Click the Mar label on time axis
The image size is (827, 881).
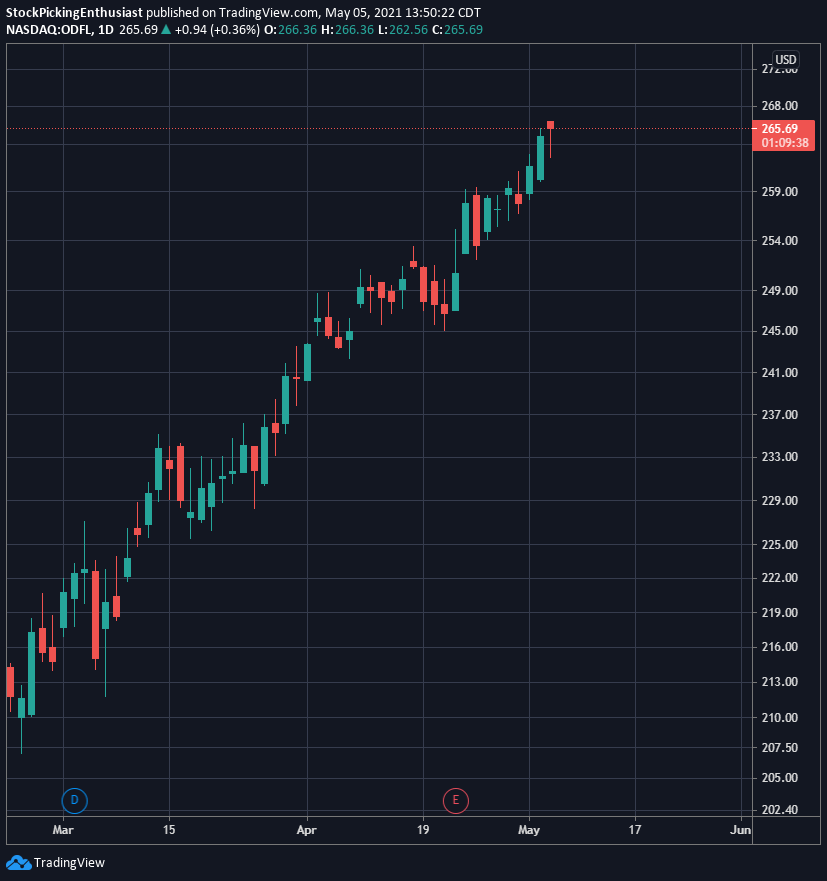point(63,830)
